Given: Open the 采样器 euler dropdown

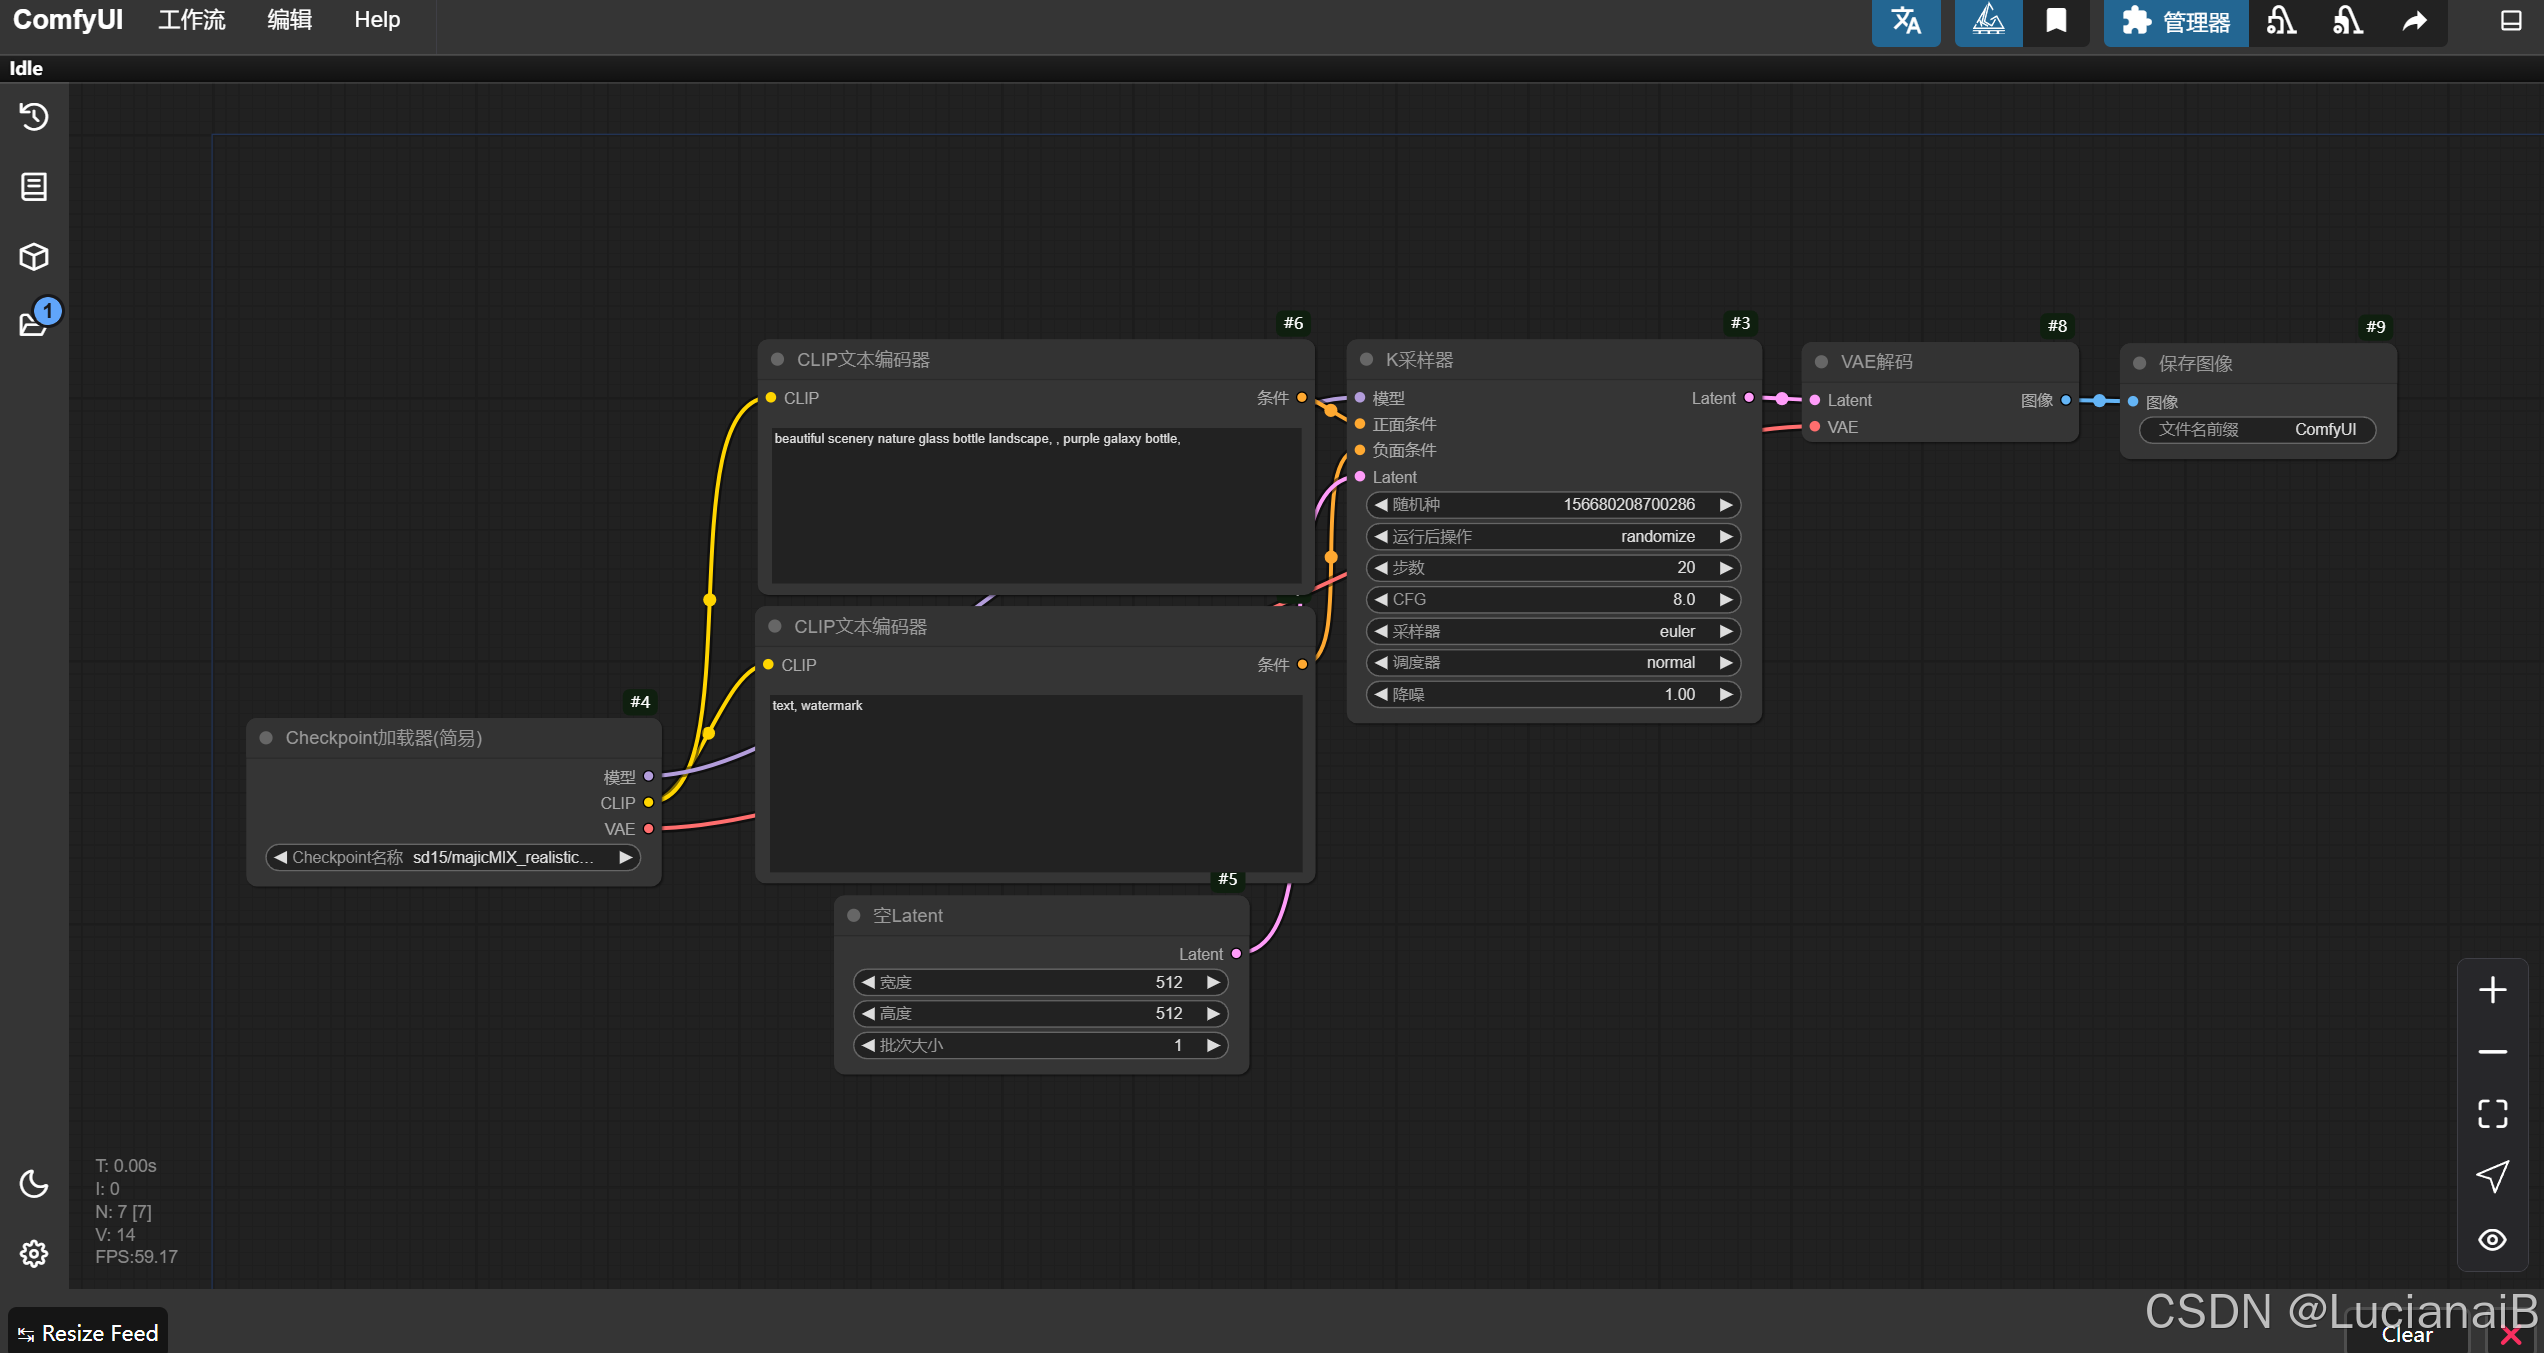Looking at the screenshot, I should click(x=1553, y=631).
